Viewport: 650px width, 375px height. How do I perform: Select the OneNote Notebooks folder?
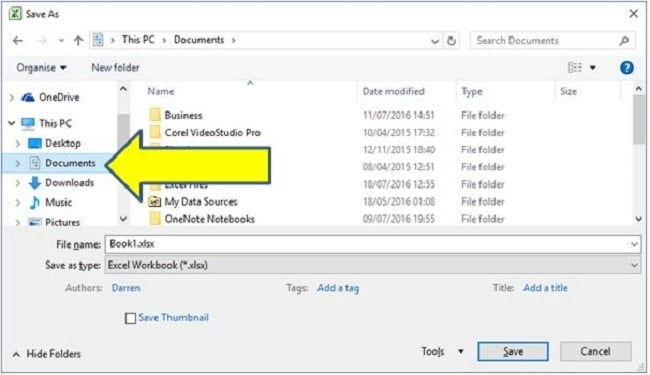pos(209,219)
